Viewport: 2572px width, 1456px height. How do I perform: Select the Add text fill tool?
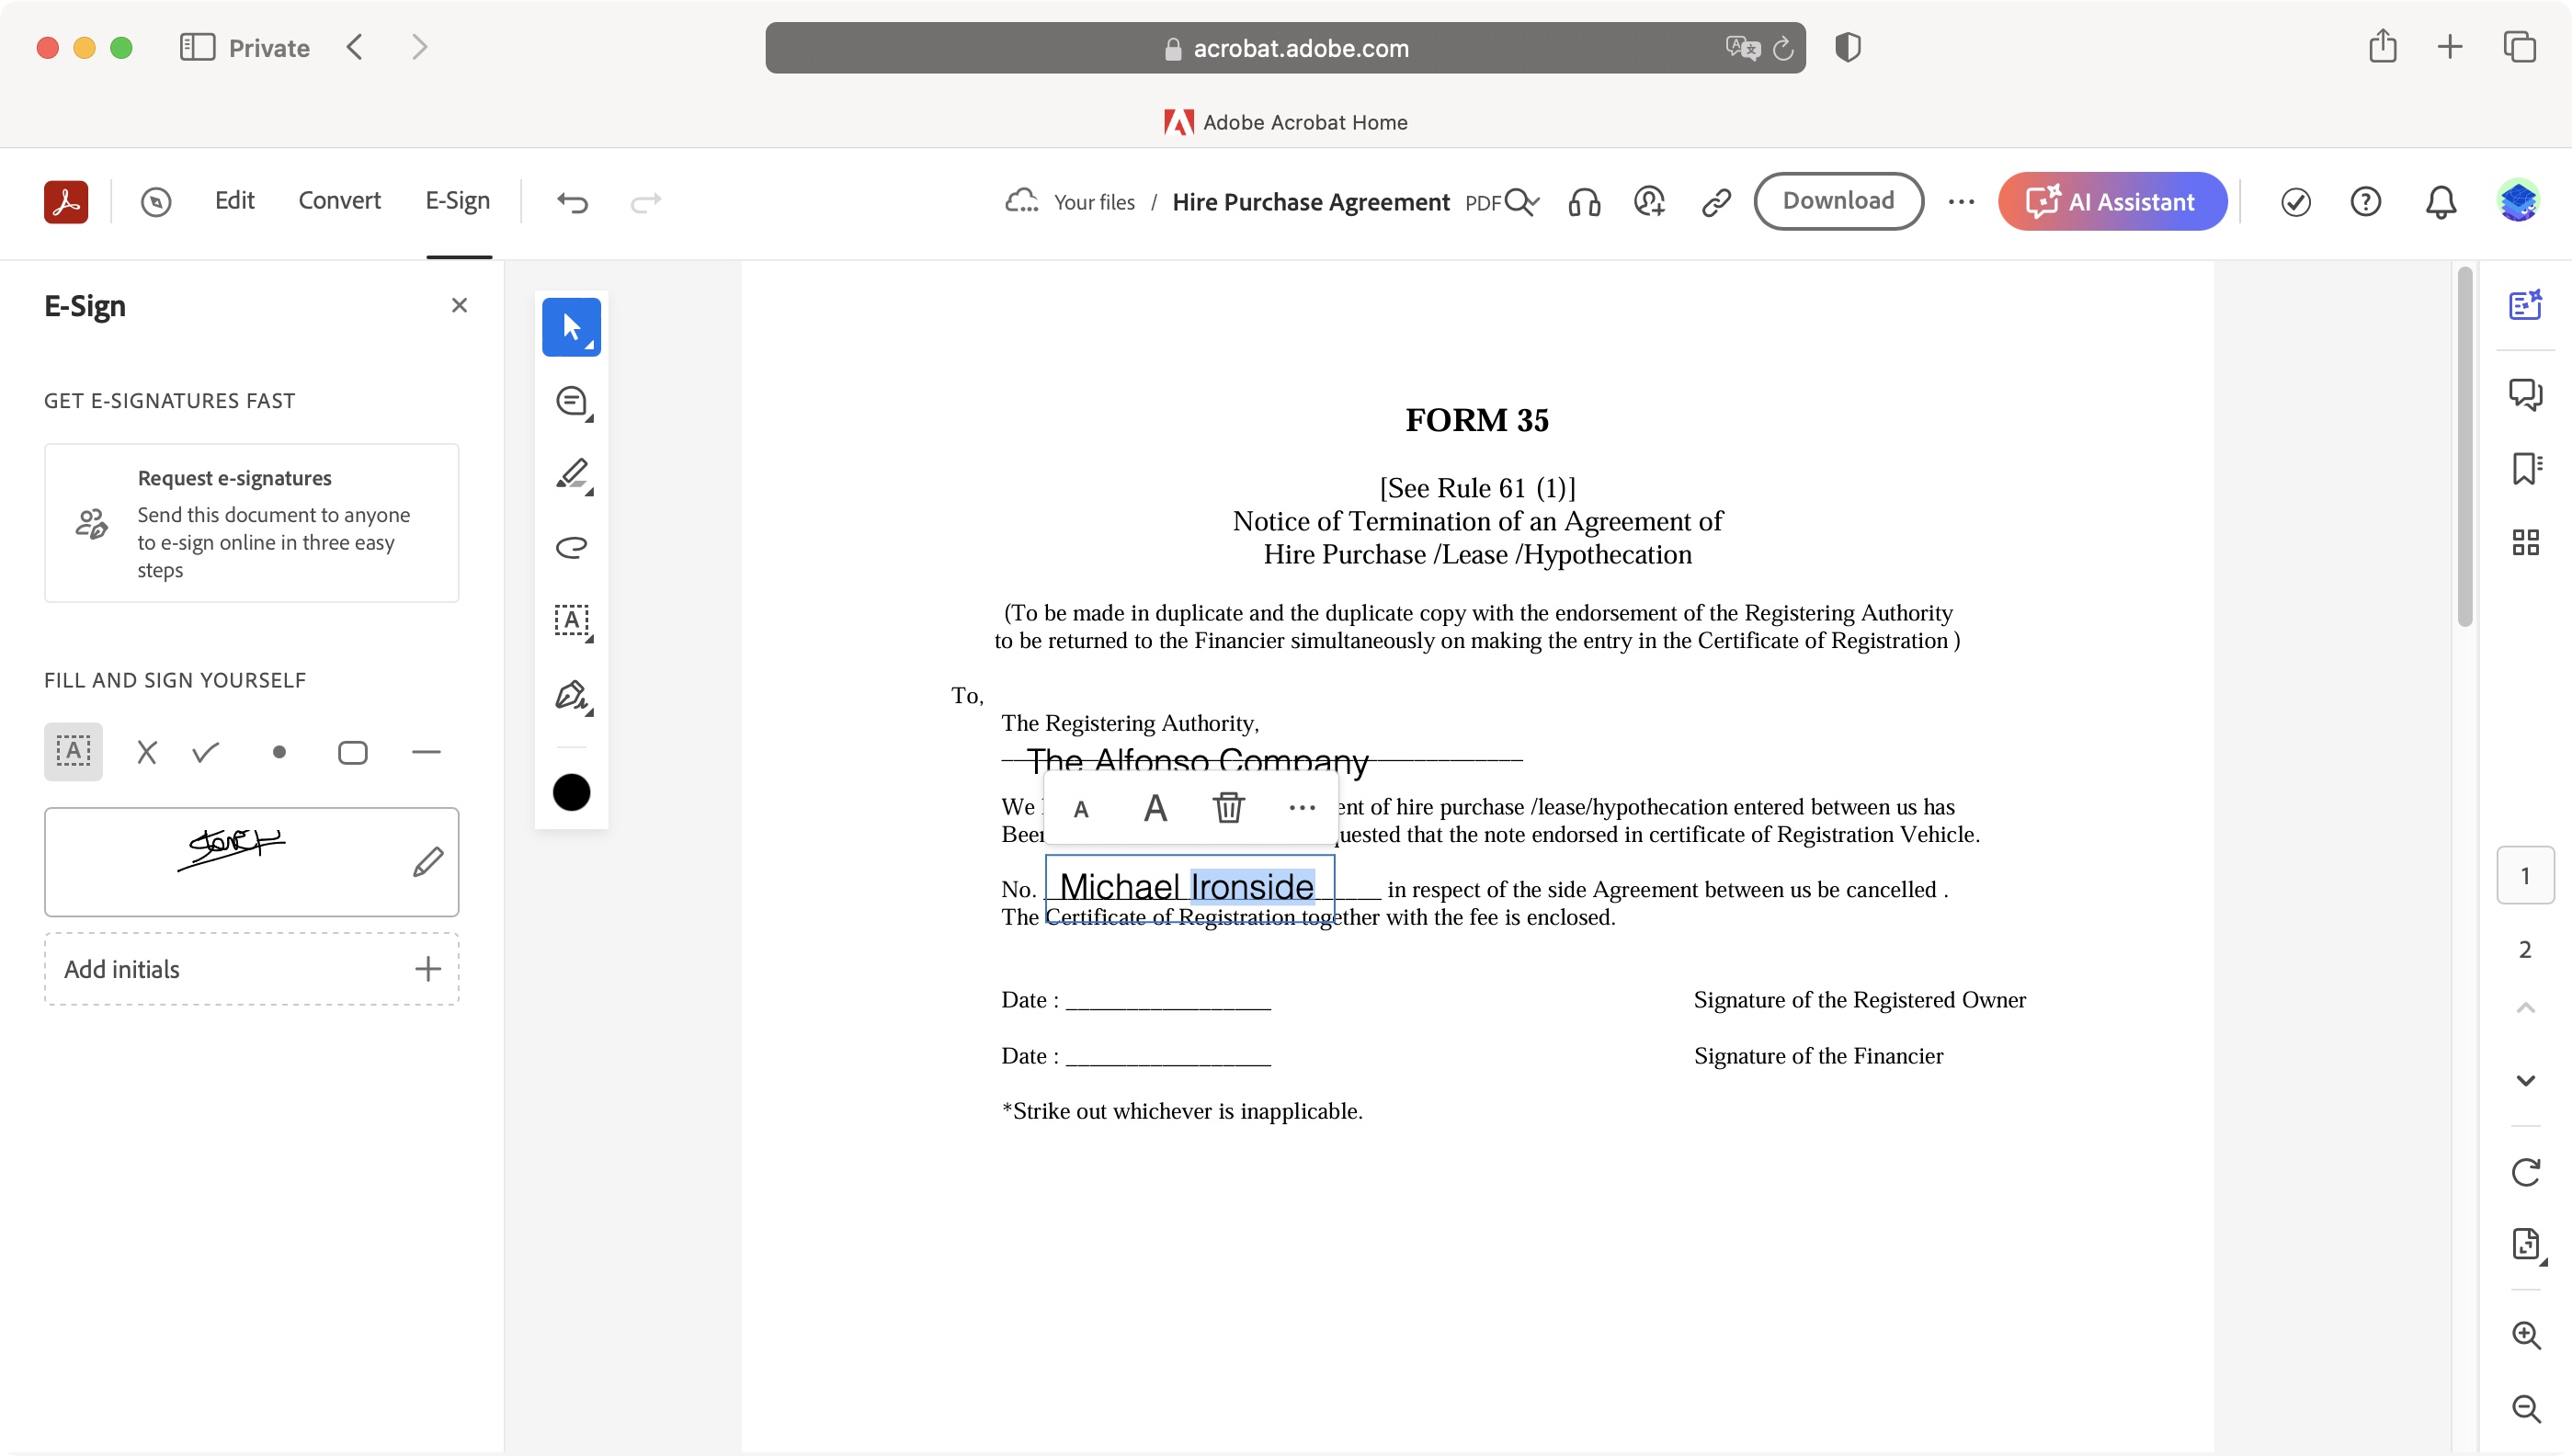pos(73,751)
